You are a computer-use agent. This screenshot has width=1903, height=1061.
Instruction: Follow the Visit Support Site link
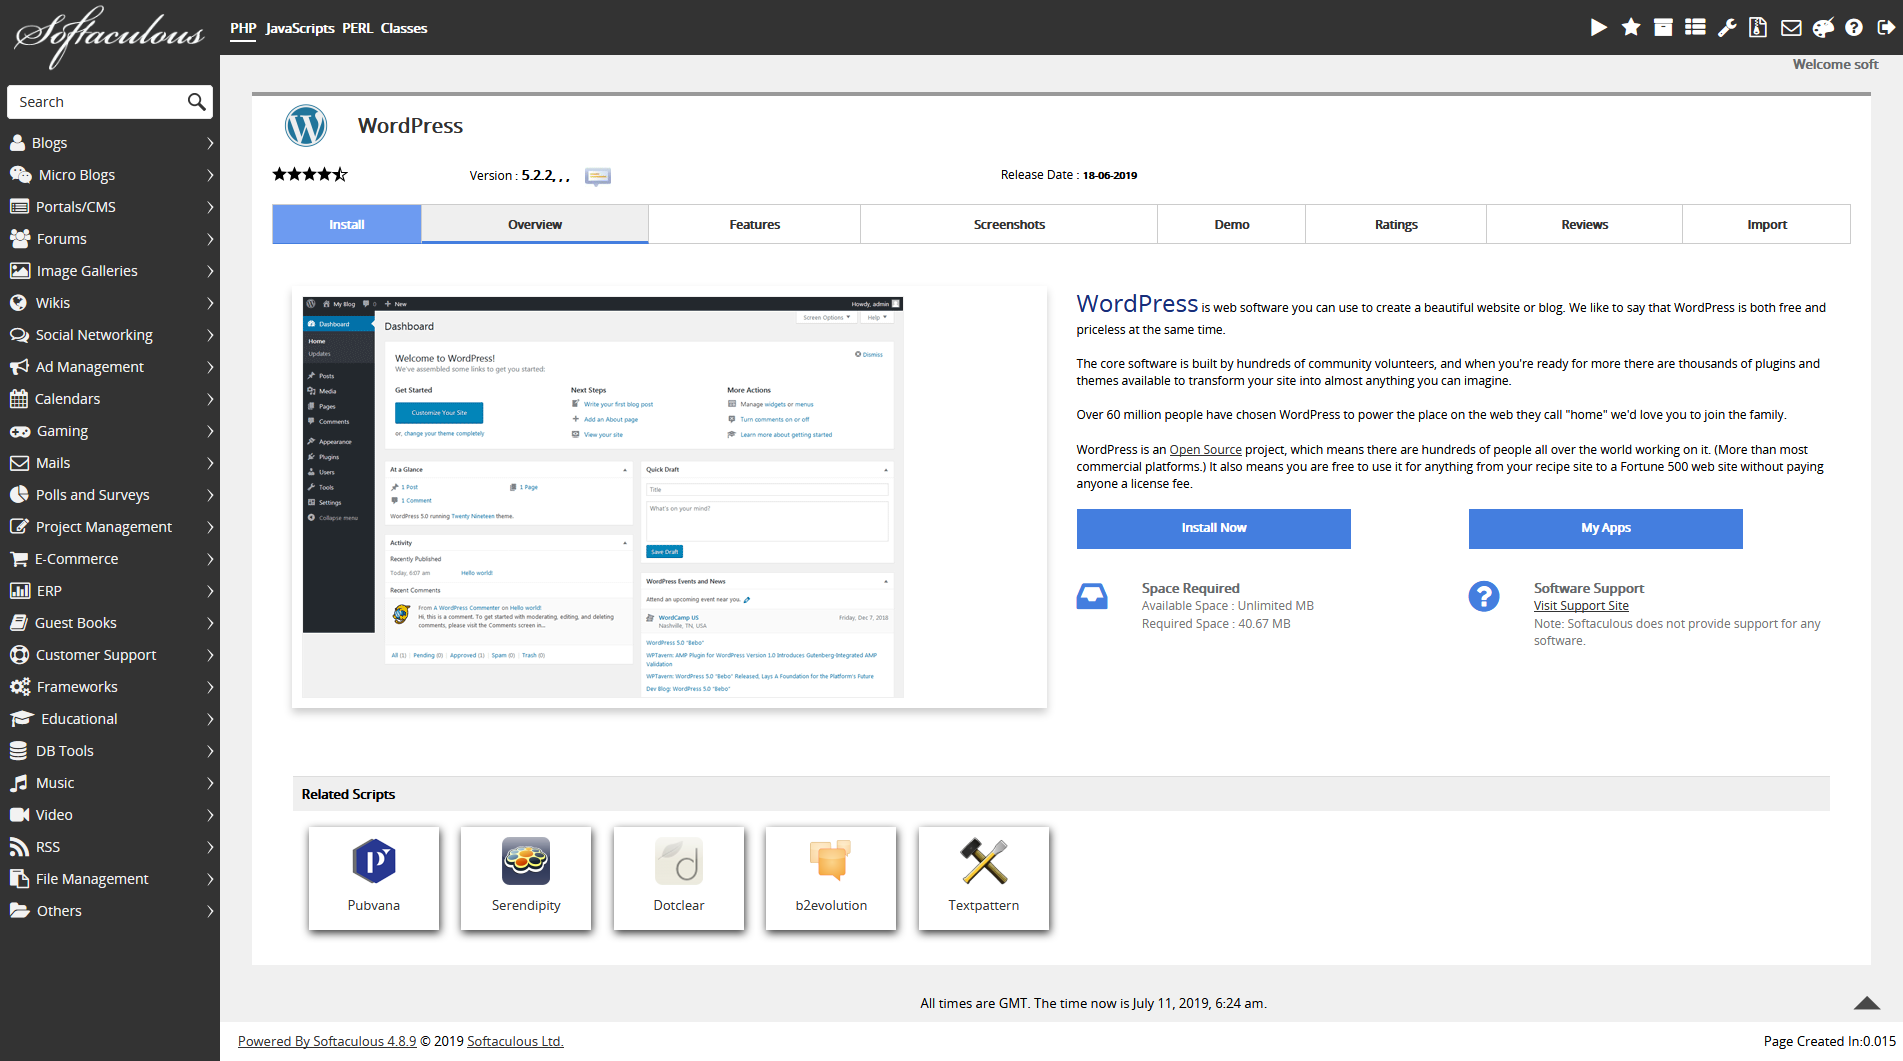tap(1580, 606)
